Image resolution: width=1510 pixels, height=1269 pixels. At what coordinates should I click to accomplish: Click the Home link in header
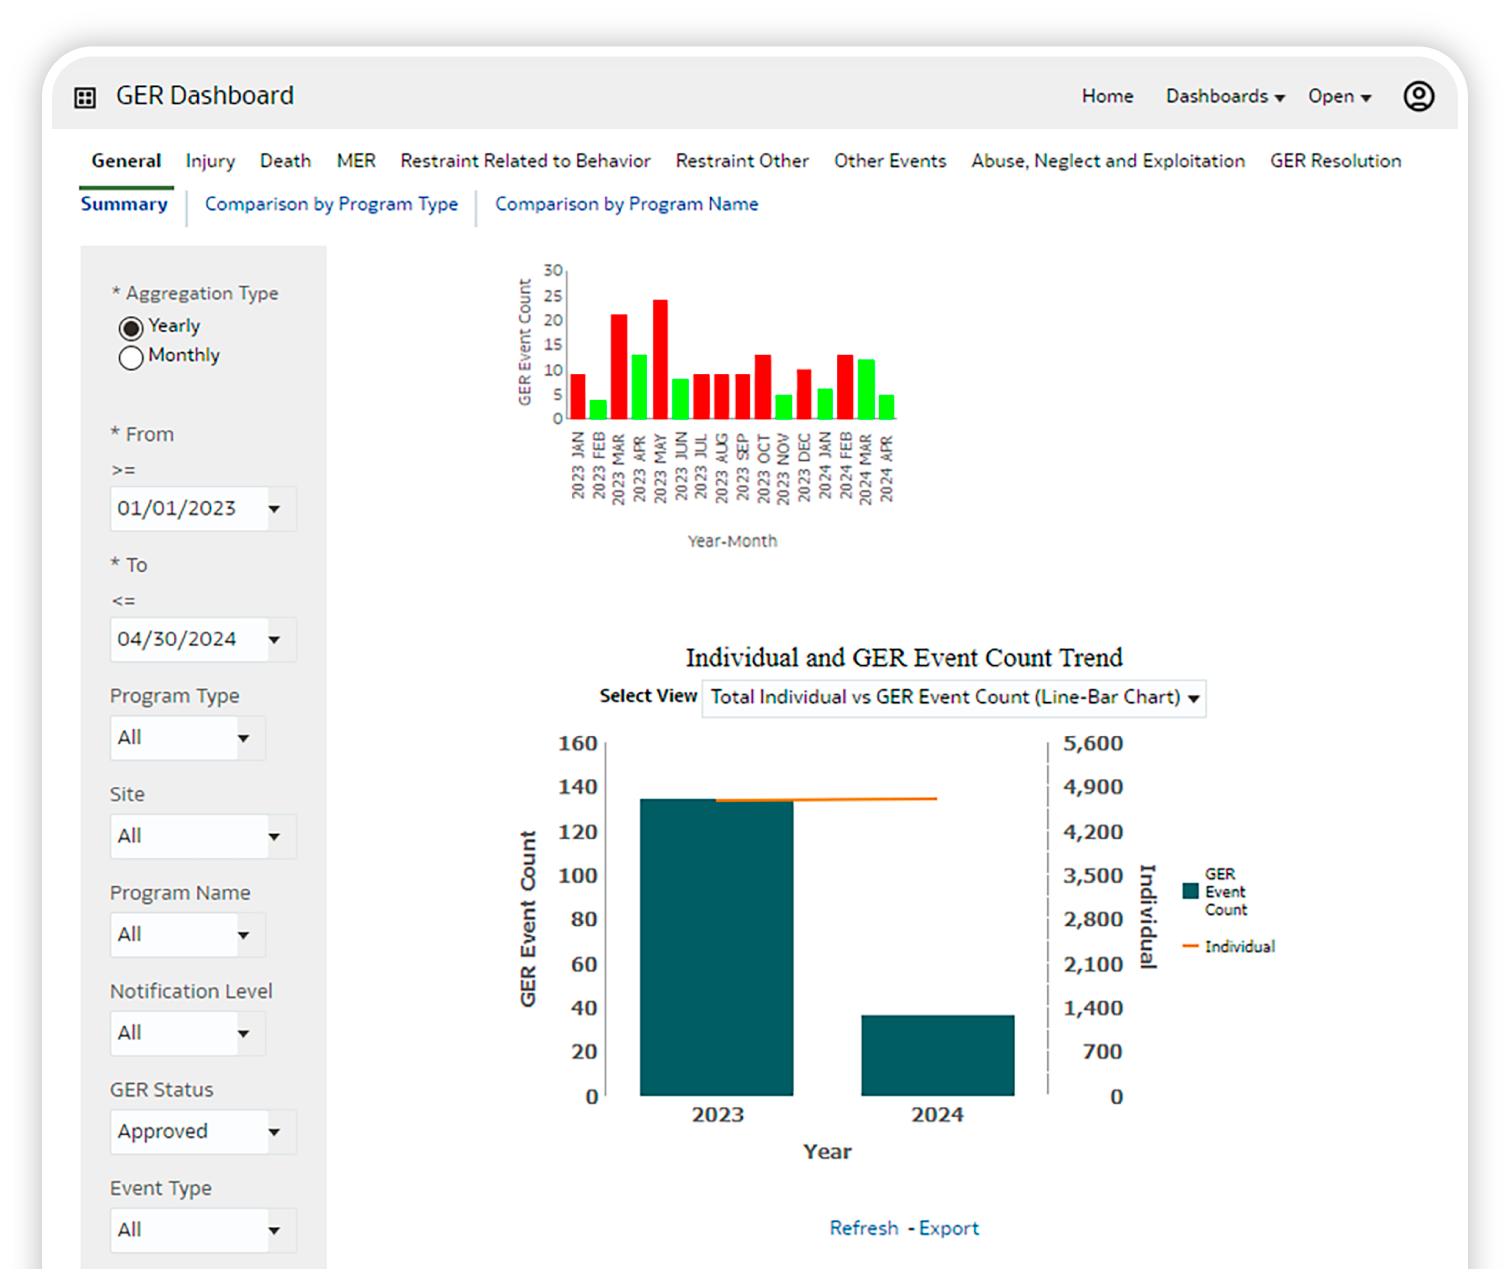tap(1107, 96)
